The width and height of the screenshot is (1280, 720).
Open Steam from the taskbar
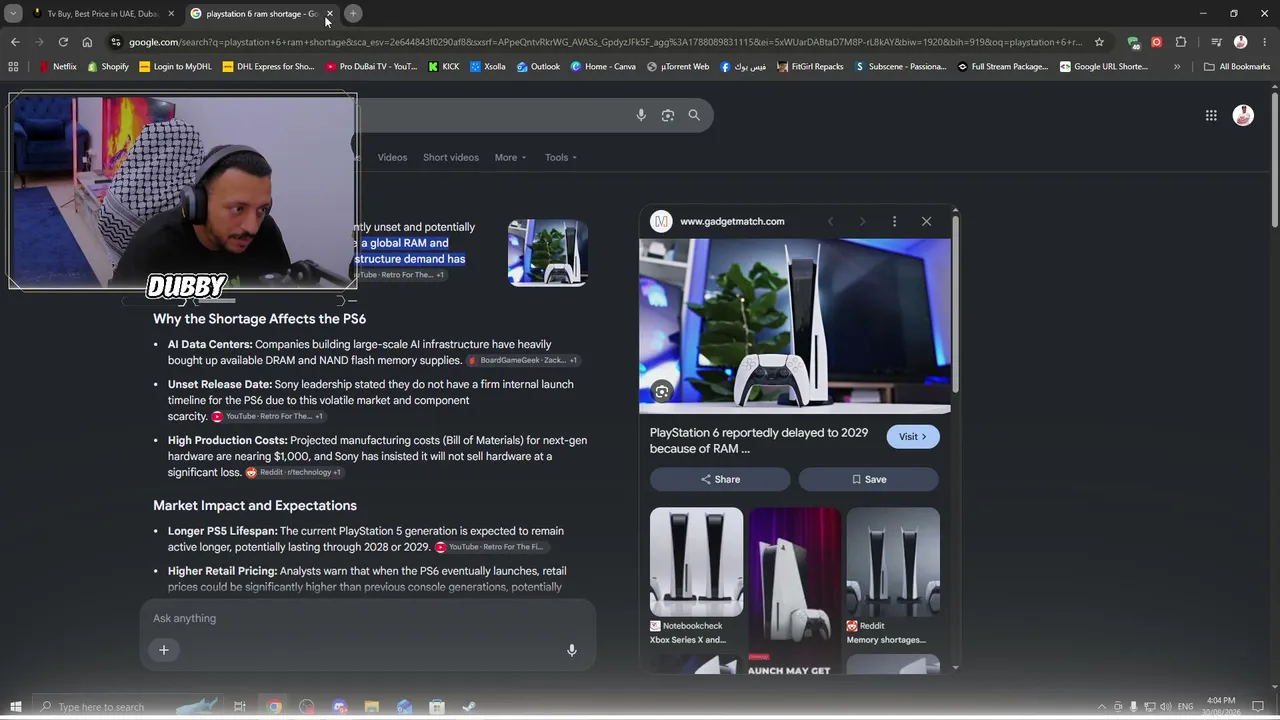(x=468, y=707)
